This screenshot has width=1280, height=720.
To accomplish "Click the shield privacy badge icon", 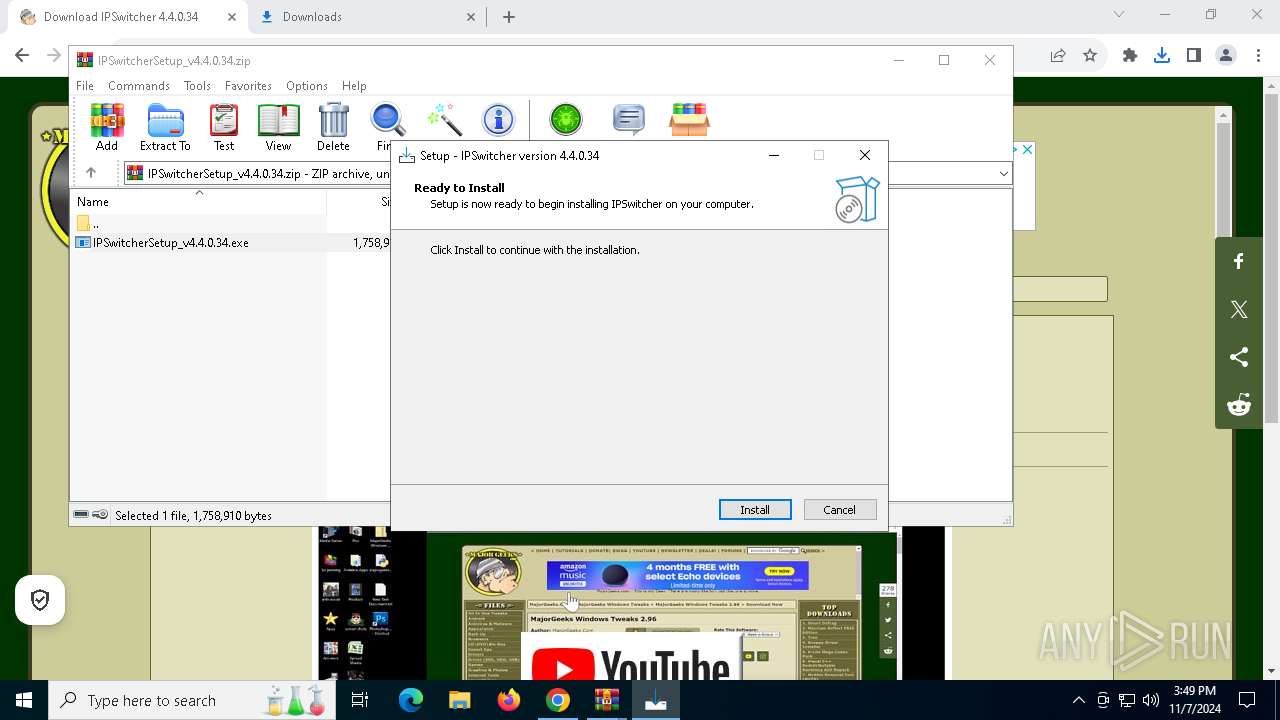I will 40,600.
